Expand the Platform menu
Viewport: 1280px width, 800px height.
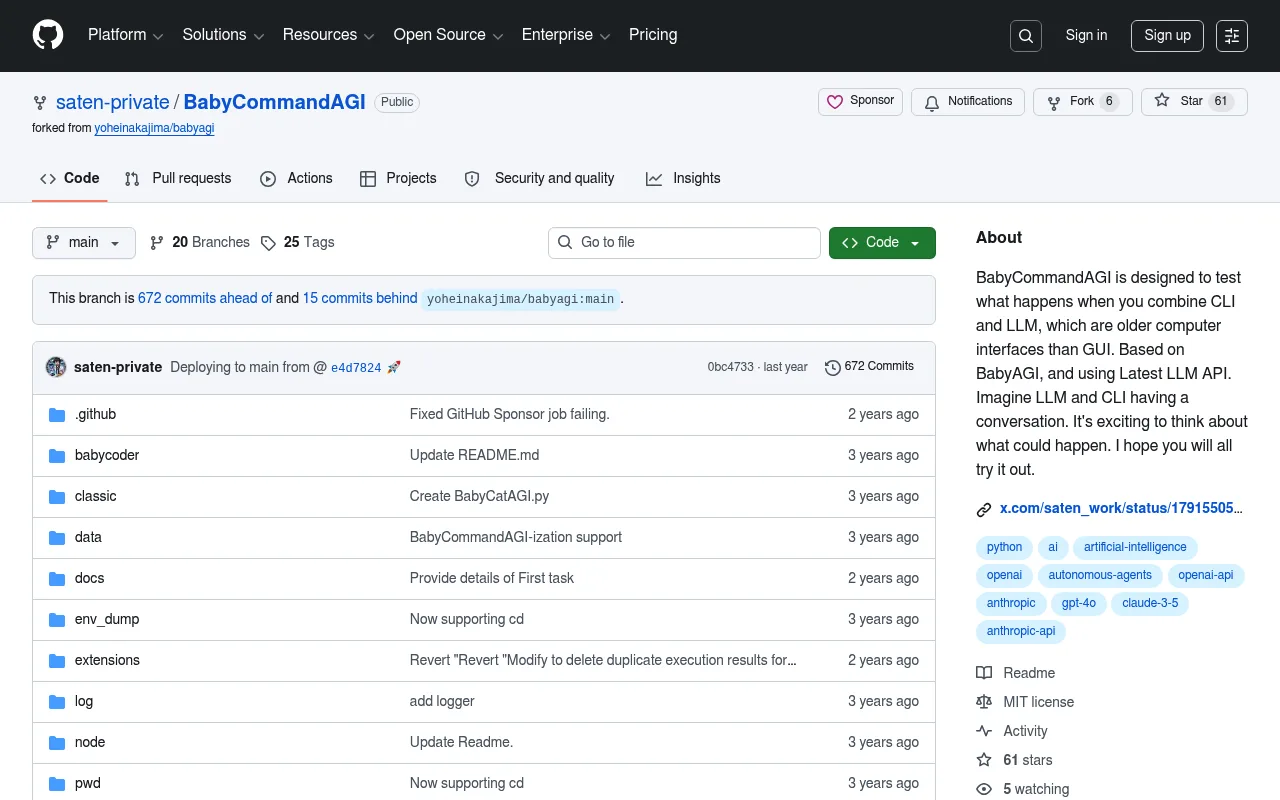(x=125, y=35)
